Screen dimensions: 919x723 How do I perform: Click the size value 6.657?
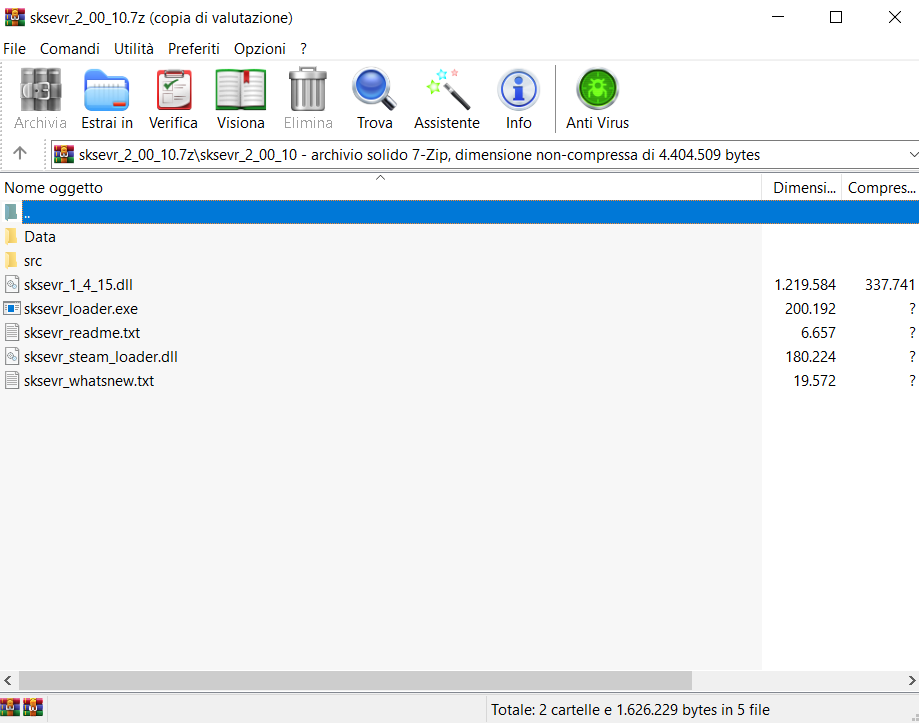(818, 333)
